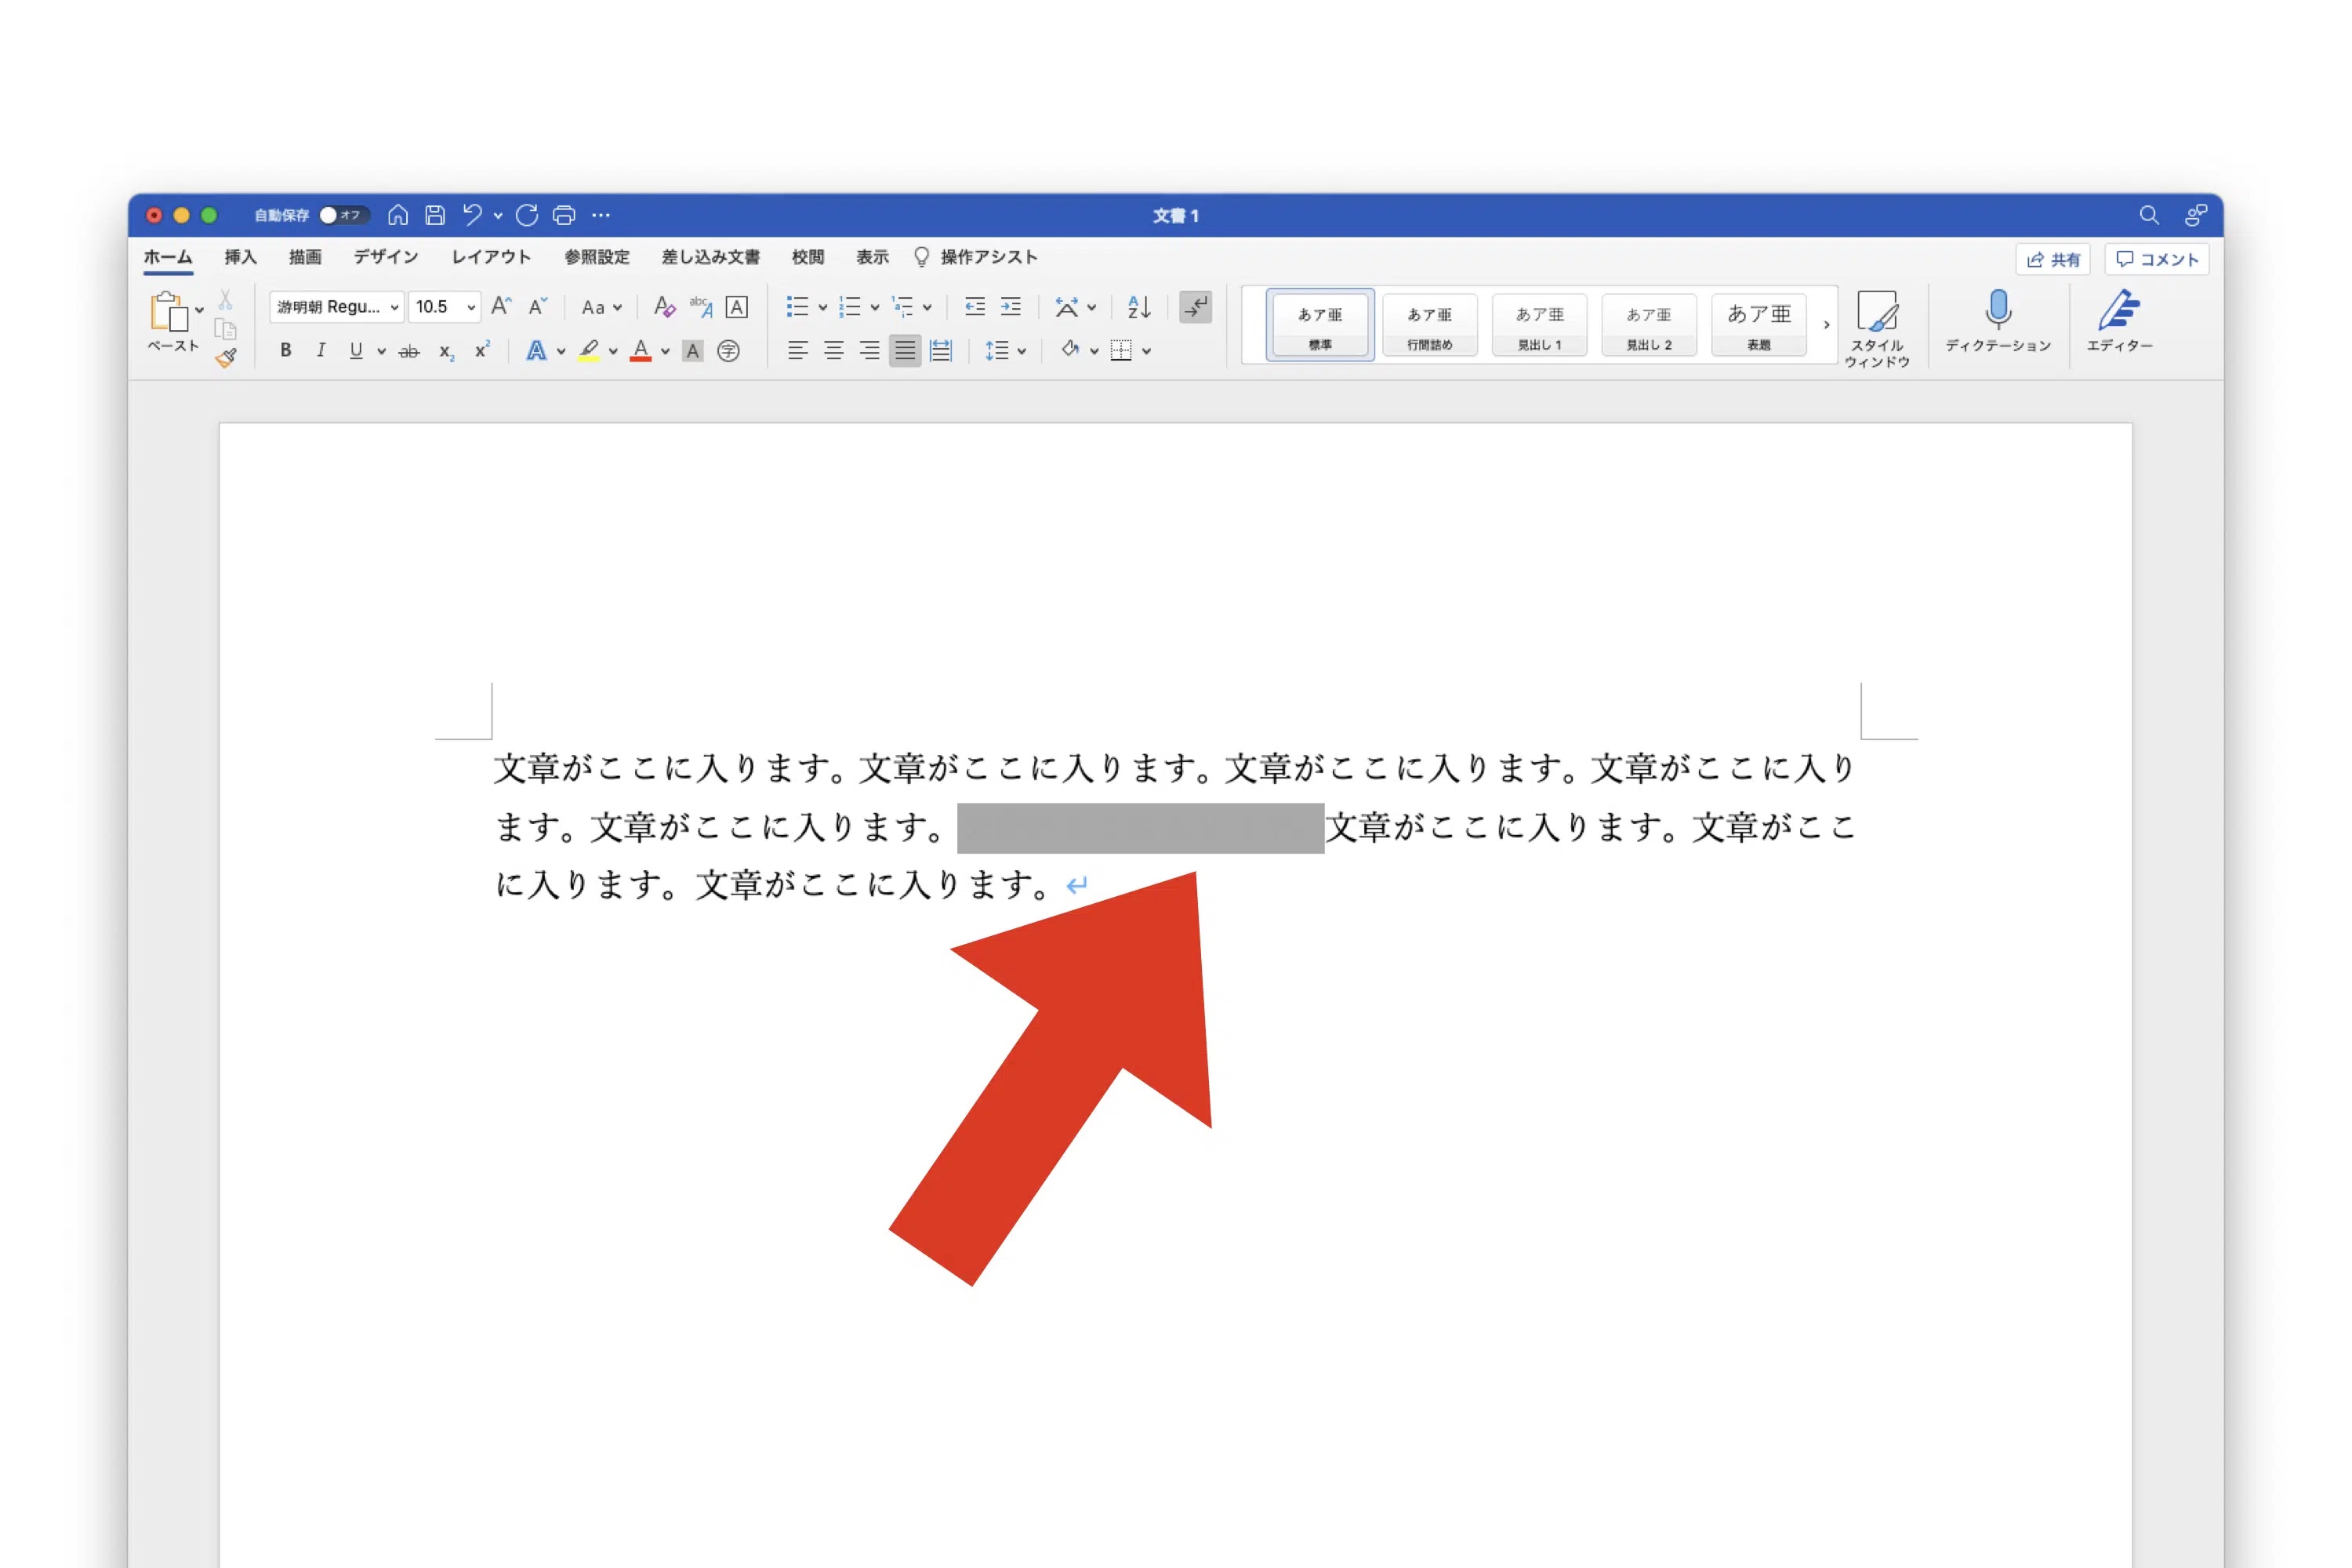Image resolution: width=2352 pixels, height=1568 pixels.
Task: Open the Editor tool
Action: click(x=2119, y=321)
